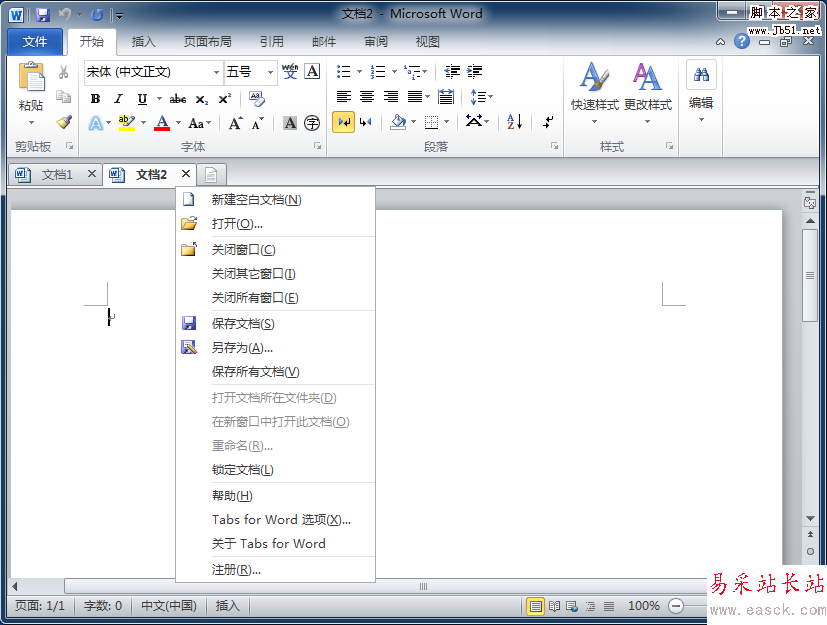This screenshot has height=625, width=827.
Task: Toggle Left-to-Right text direction
Action: pos(343,122)
